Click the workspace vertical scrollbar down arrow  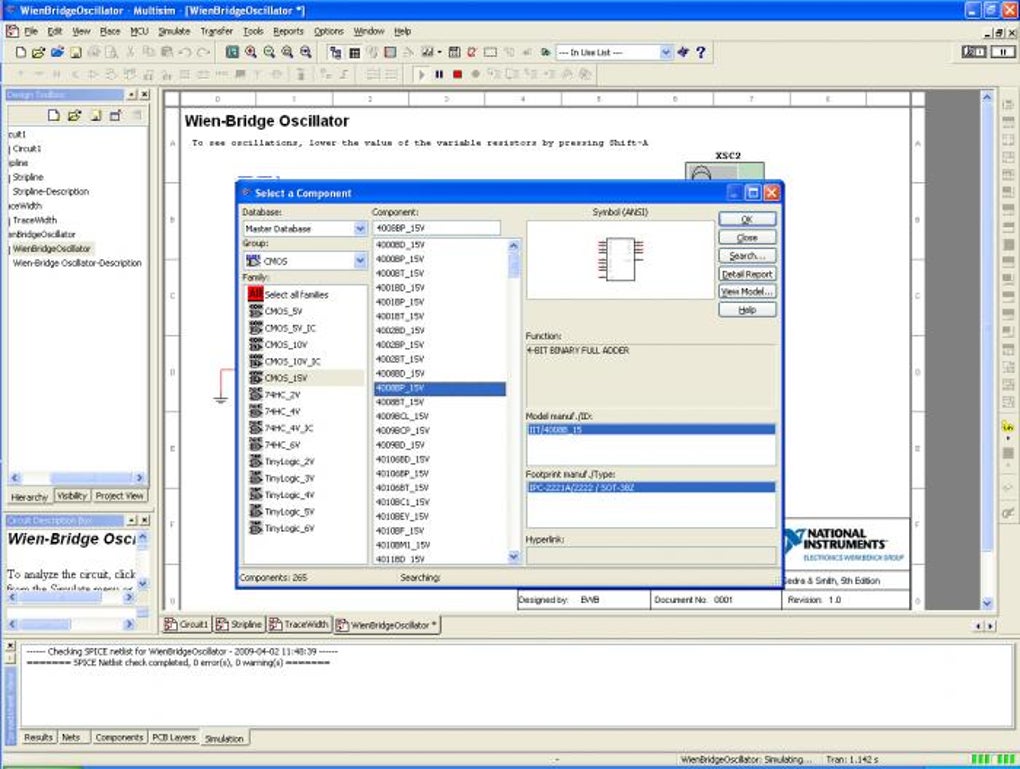point(987,602)
